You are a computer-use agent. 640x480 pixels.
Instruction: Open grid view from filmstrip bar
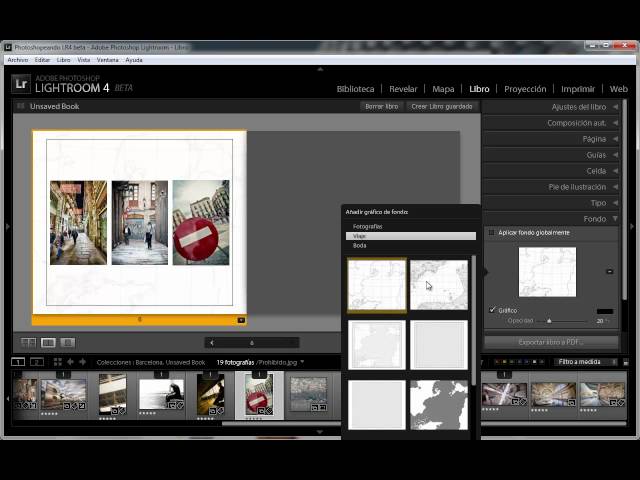tap(58, 362)
